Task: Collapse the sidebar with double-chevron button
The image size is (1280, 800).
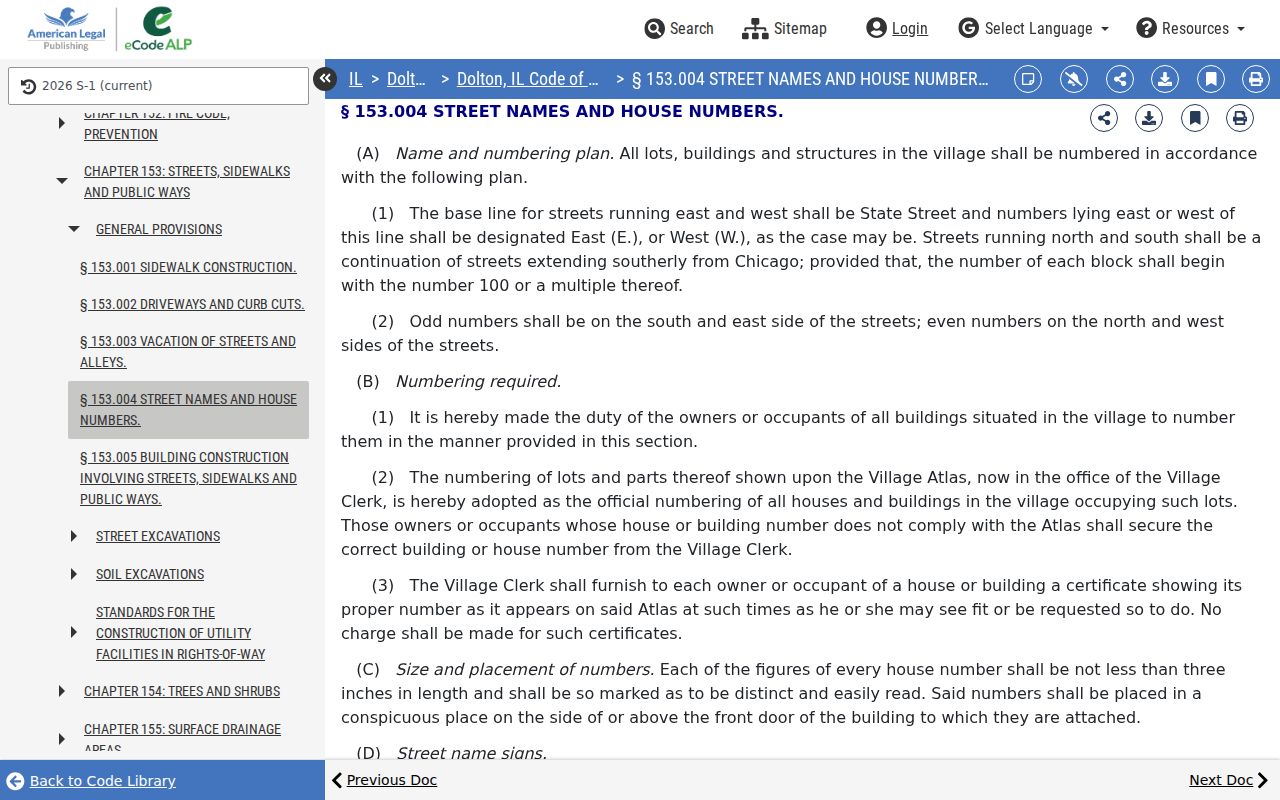Action: click(x=325, y=79)
